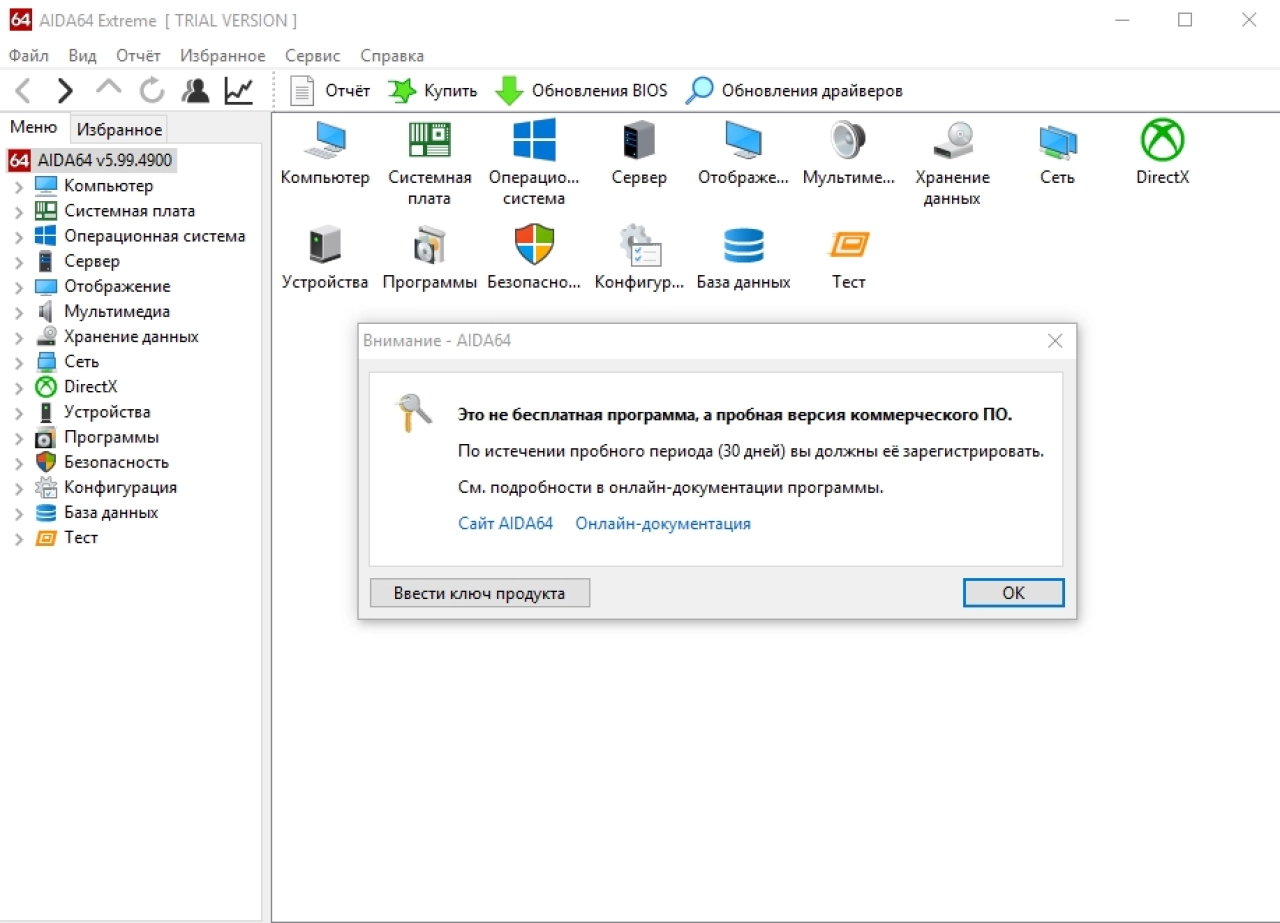Select Устройства in the left tree

(x=107, y=412)
